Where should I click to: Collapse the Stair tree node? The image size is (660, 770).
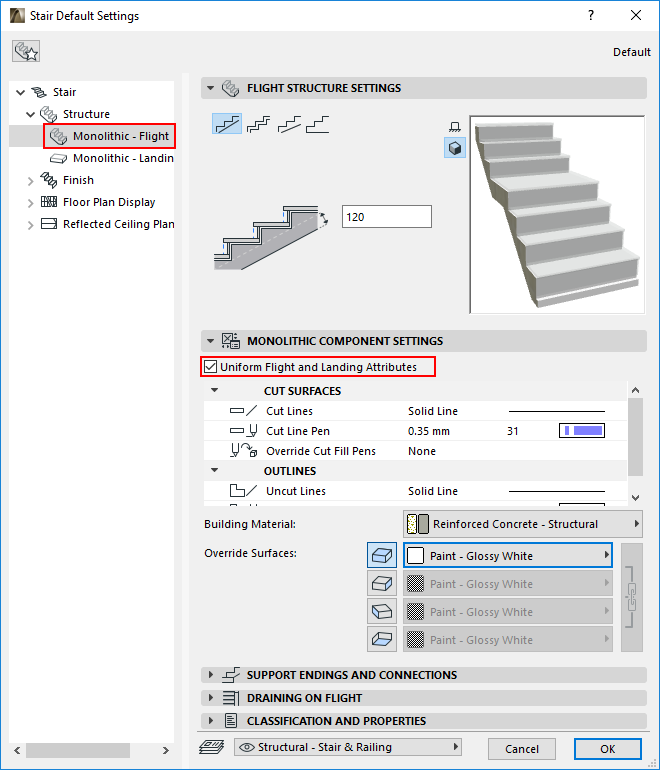click(20, 92)
